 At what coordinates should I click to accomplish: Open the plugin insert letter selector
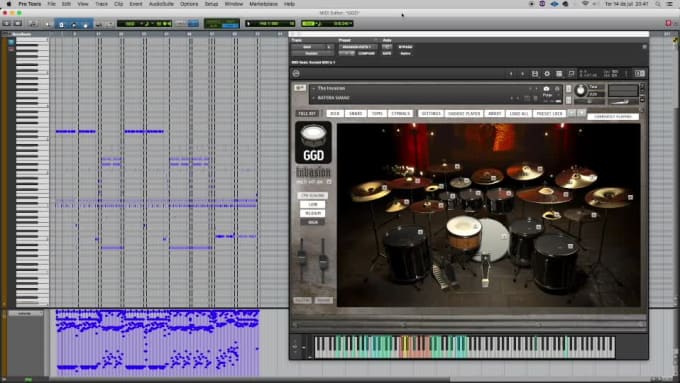(x=329, y=47)
